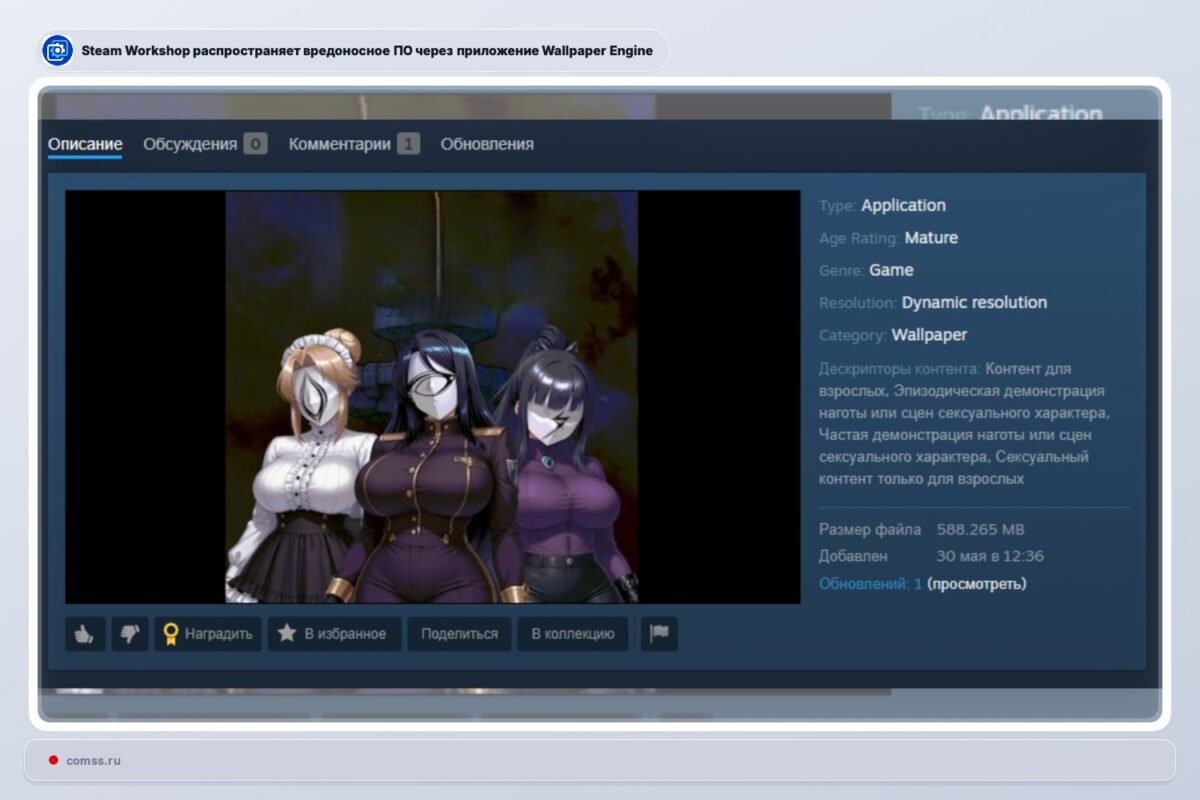
Task: Add item via В избранное button
Action: click(334, 633)
